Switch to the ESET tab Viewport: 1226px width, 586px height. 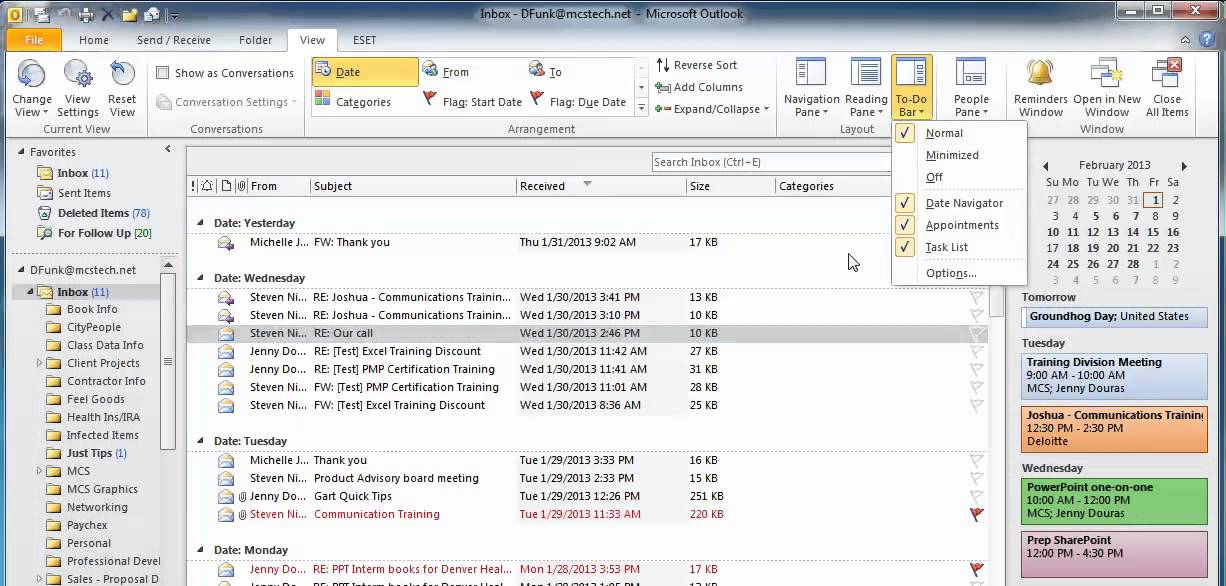click(365, 40)
